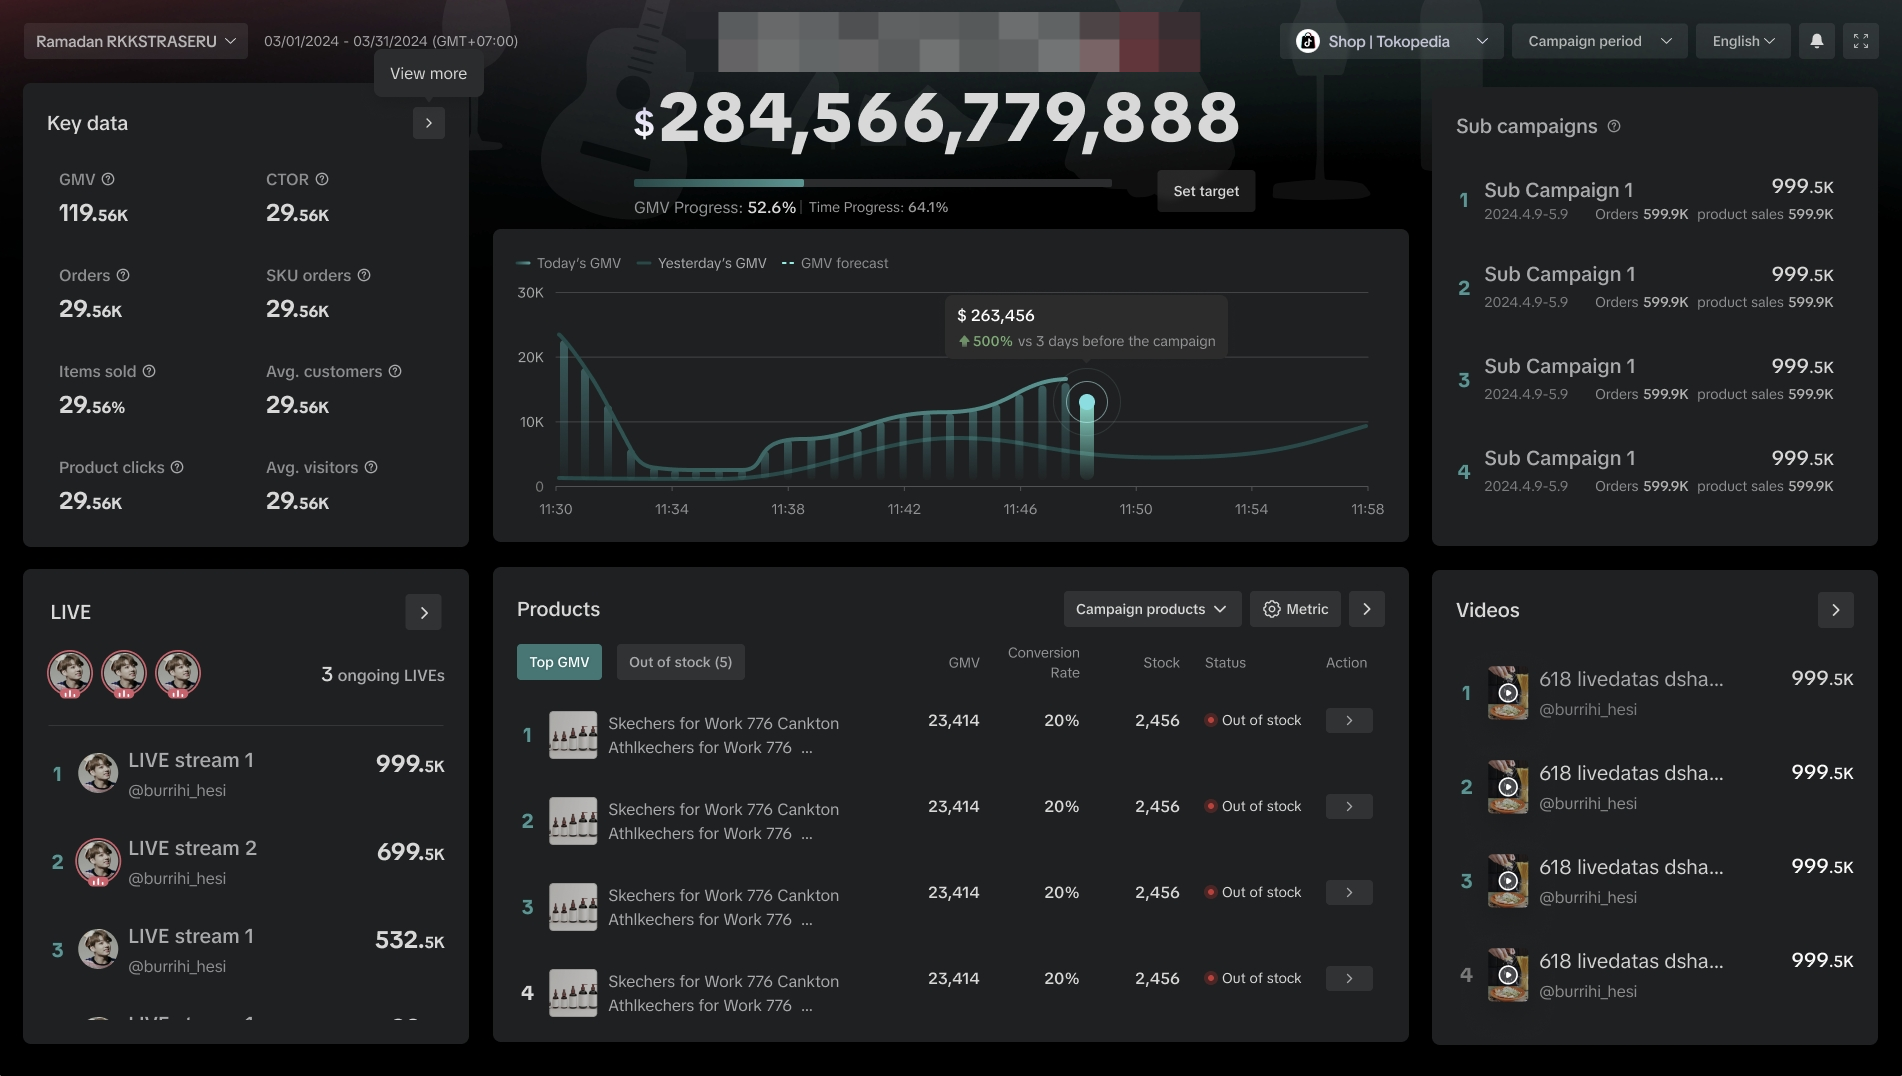1902x1076 pixels.
Task: Click the CTOR info help icon
Action: tap(322, 179)
